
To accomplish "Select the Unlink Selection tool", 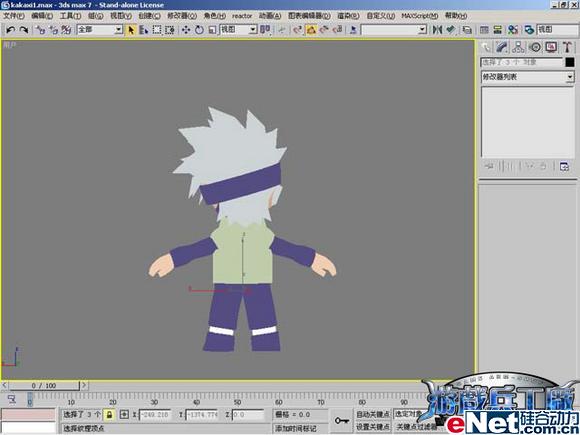I will click(54, 30).
